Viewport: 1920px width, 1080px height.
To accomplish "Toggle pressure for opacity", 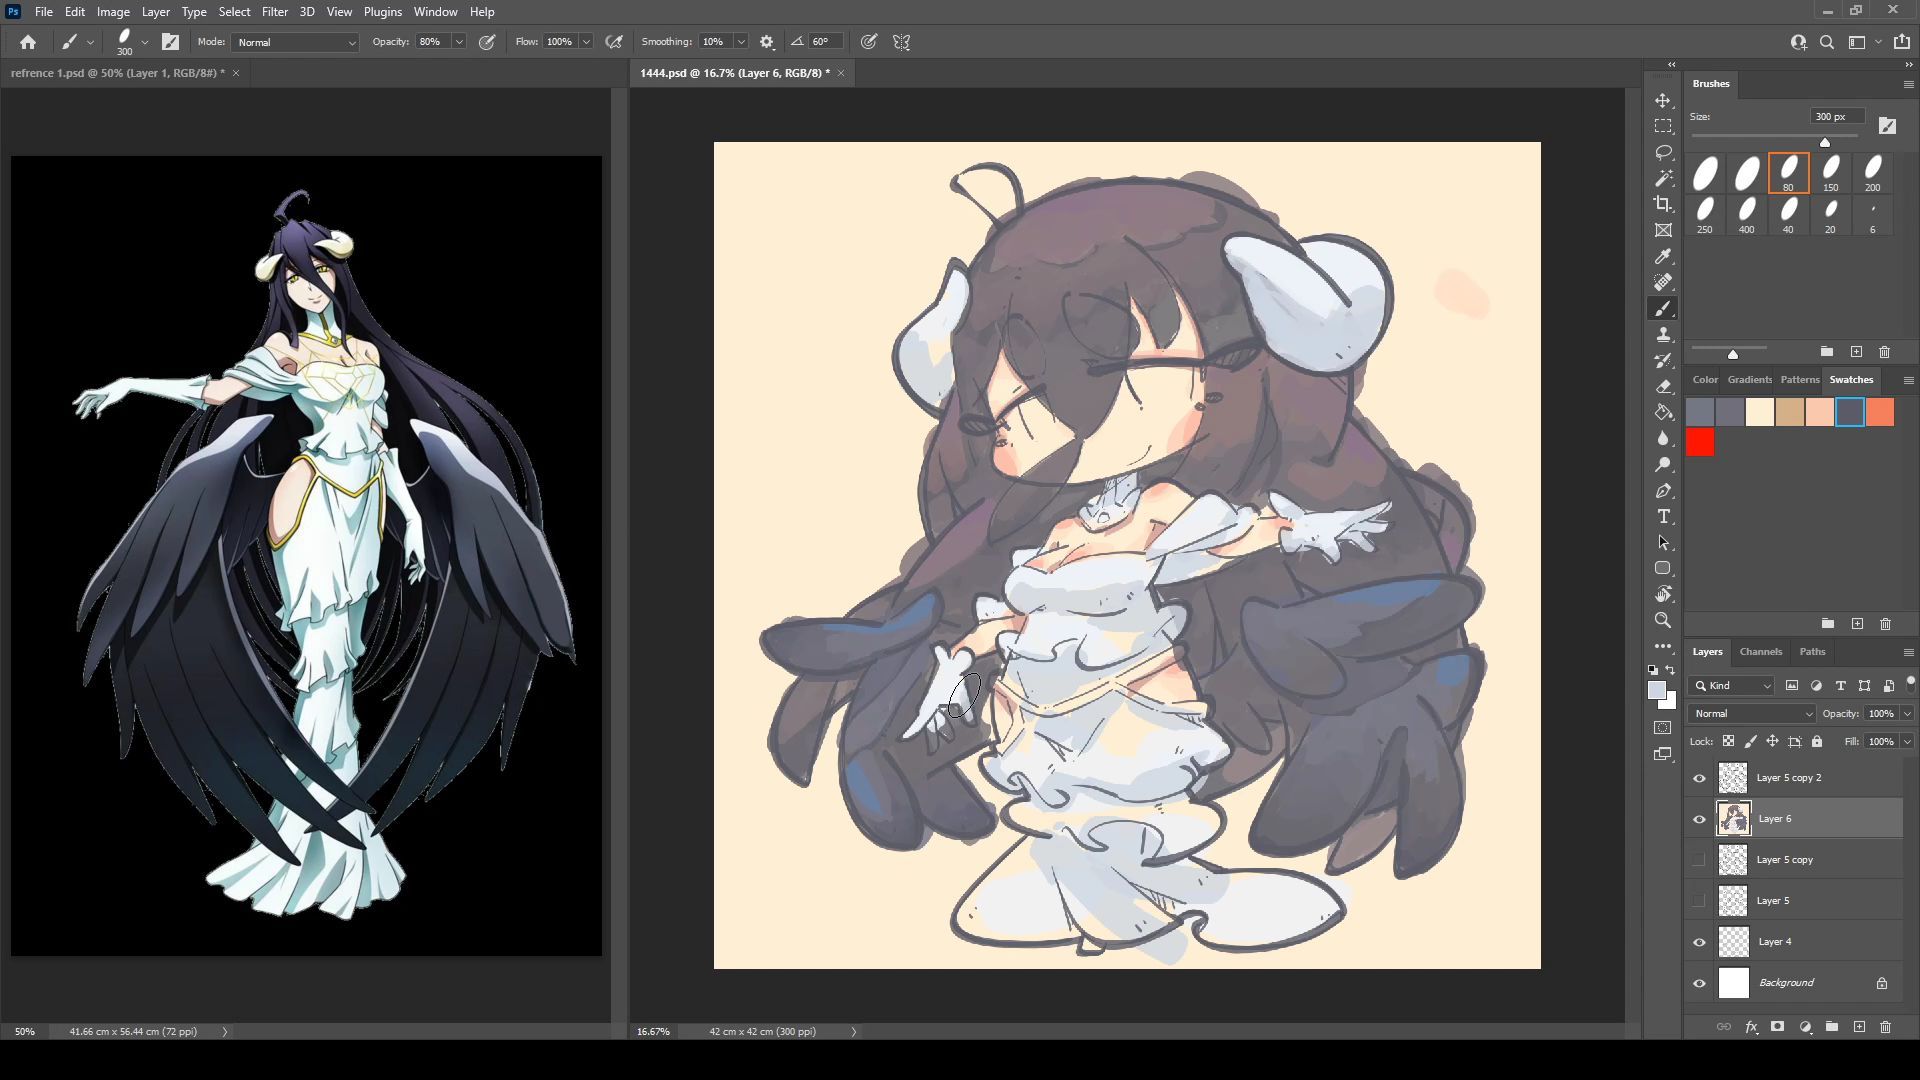I will [487, 42].
